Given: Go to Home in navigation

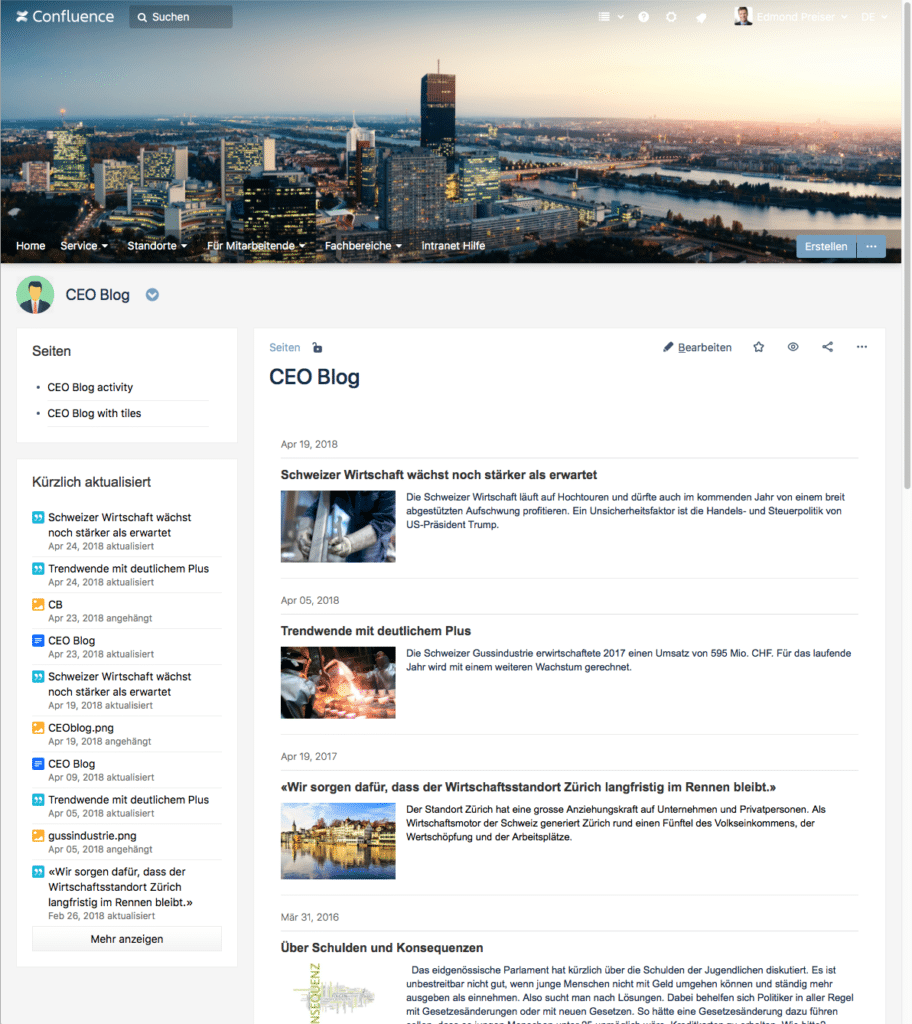Looking at the screenshot, I should coord(31,246).
